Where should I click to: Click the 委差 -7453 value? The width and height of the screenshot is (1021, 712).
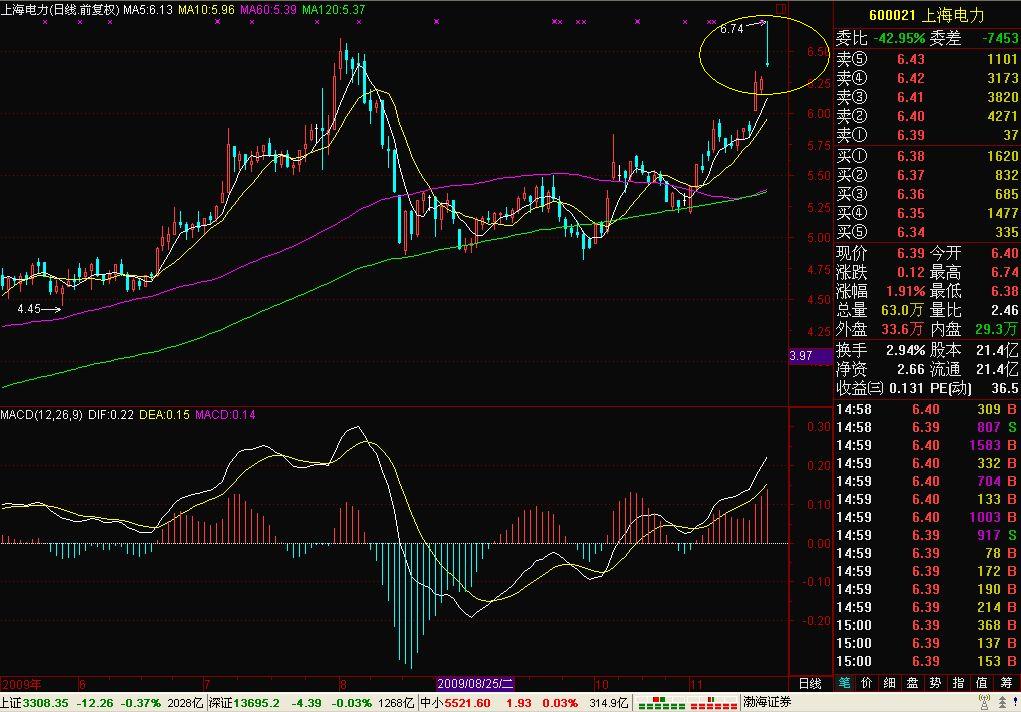tap(1000, 38)
